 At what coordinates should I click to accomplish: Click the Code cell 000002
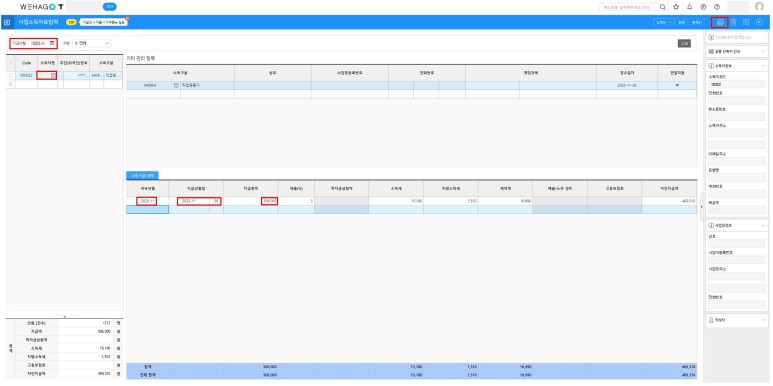(x=26, y=75)
